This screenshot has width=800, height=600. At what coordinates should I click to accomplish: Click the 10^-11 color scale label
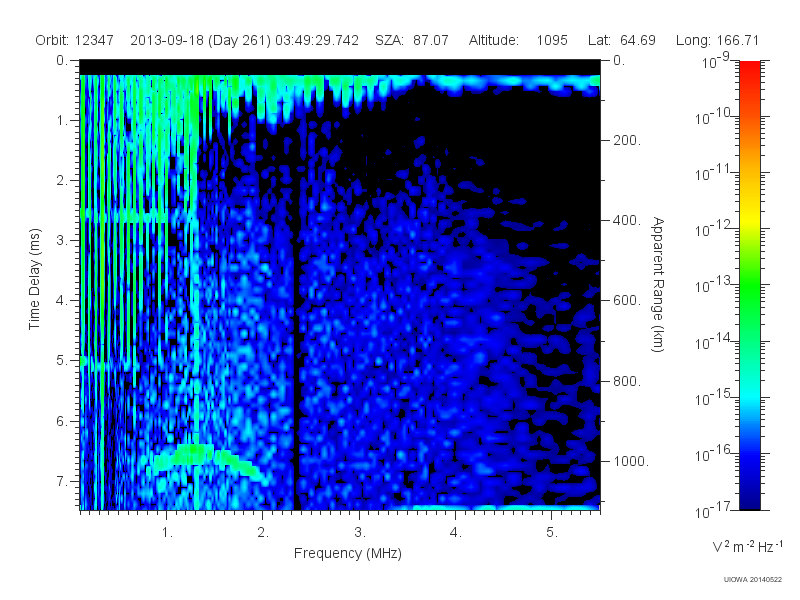(x=713, y=172)
